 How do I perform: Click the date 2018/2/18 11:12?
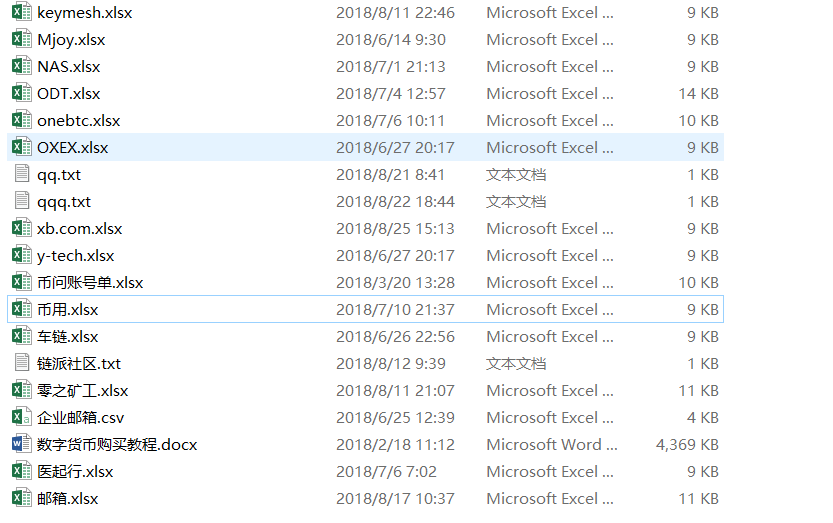point(395,444)
